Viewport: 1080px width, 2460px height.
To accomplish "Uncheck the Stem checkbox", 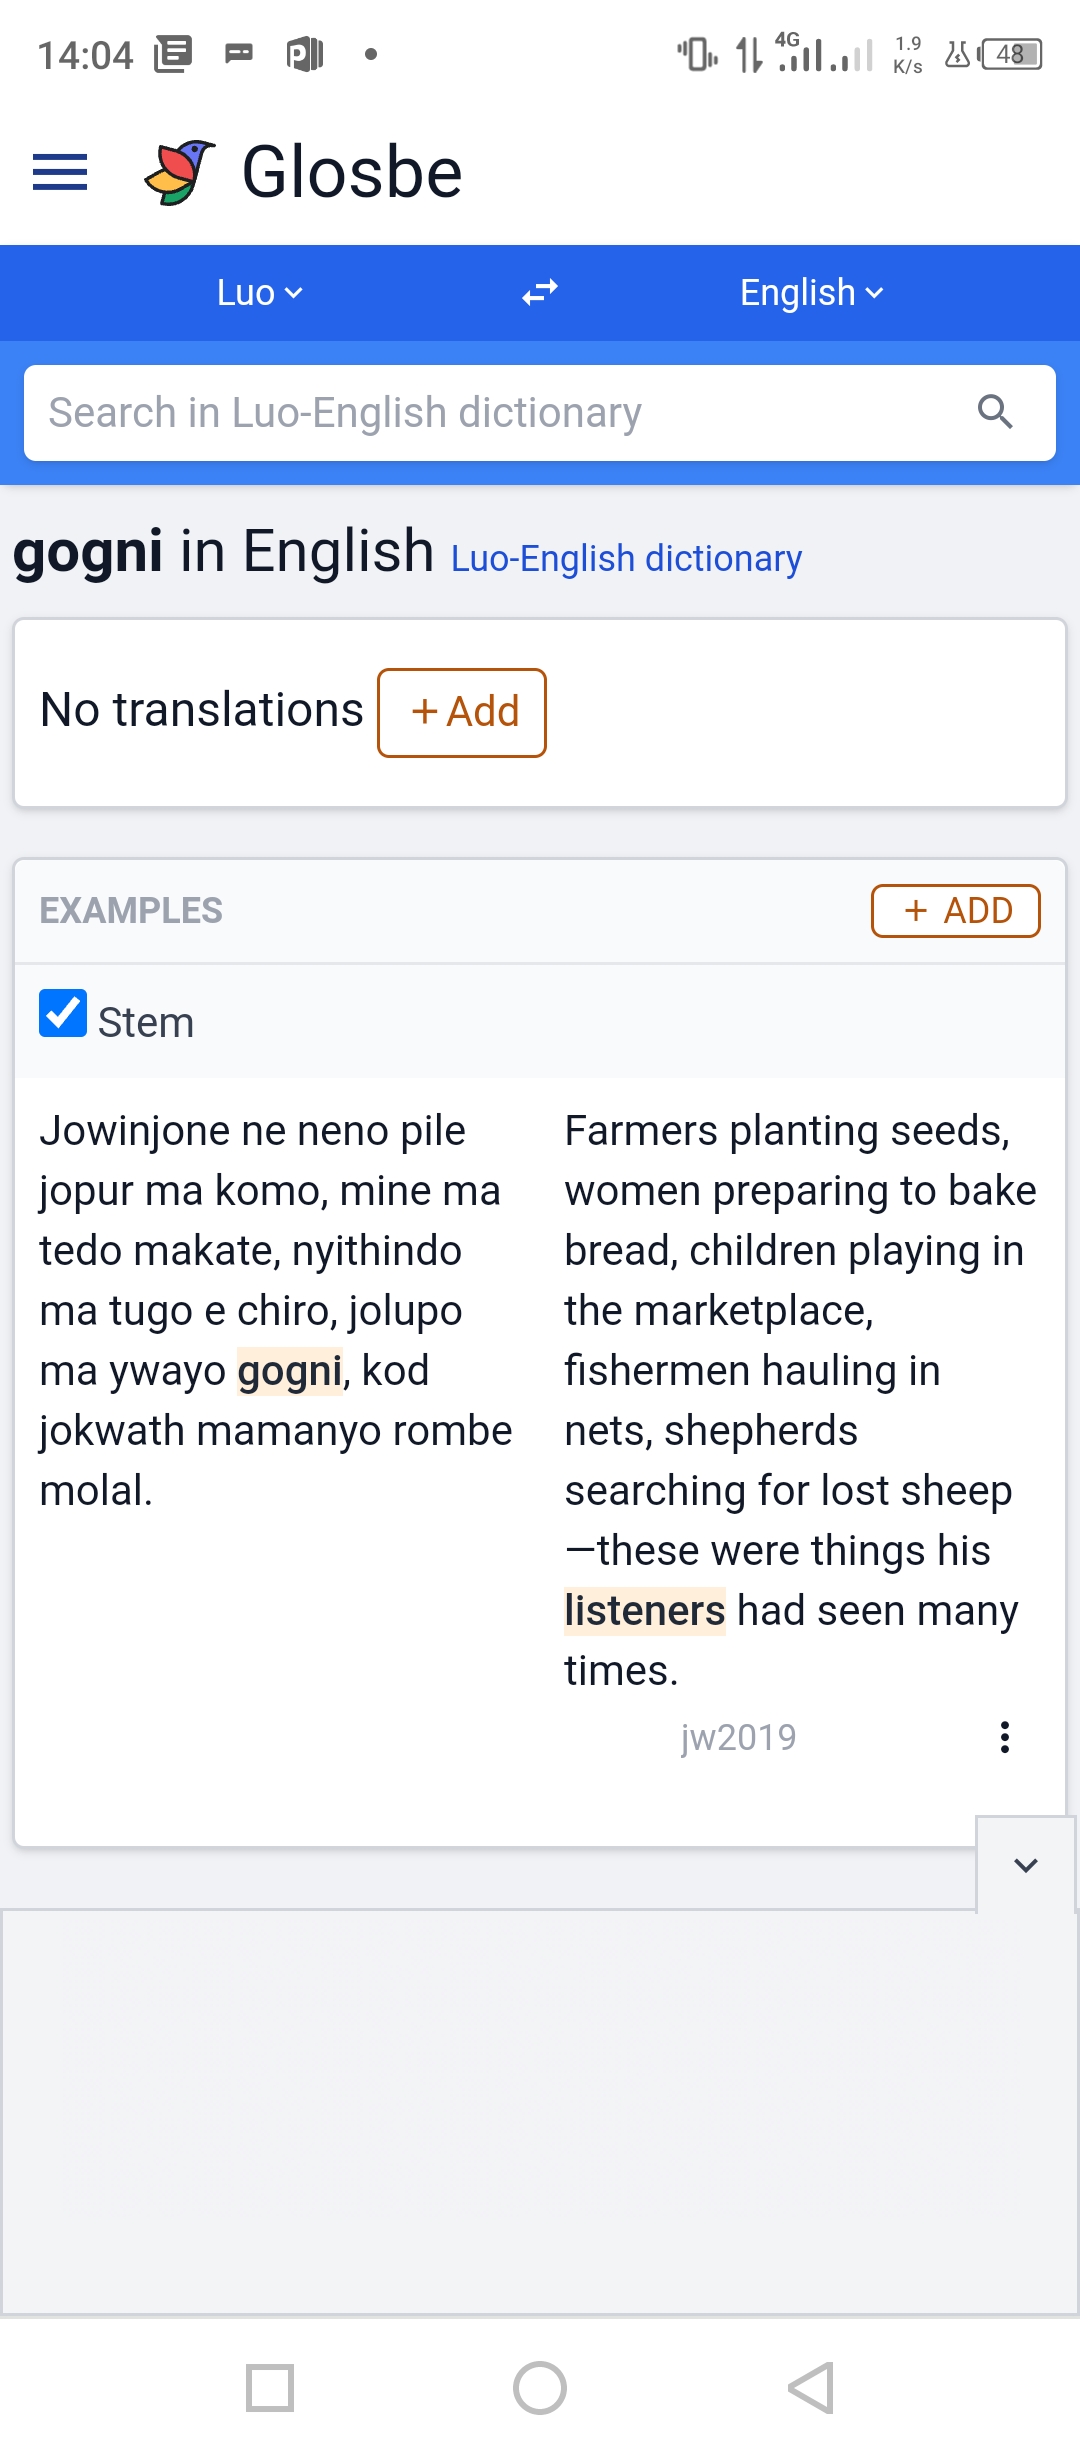I will 63,1014.
